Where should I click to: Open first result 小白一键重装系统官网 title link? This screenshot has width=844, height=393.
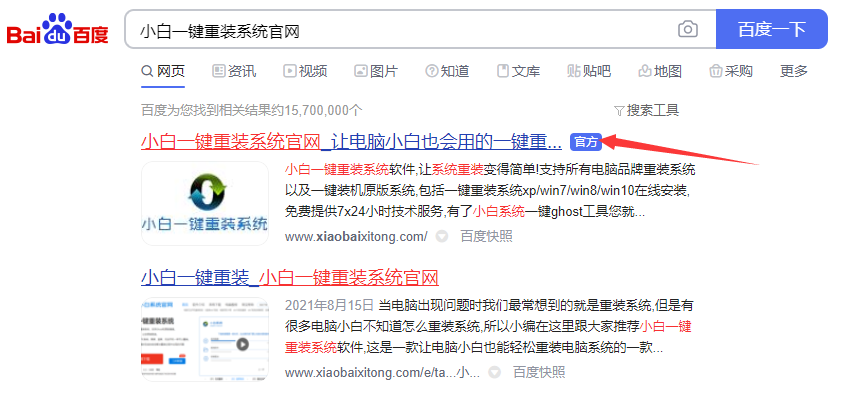(351, 142)
